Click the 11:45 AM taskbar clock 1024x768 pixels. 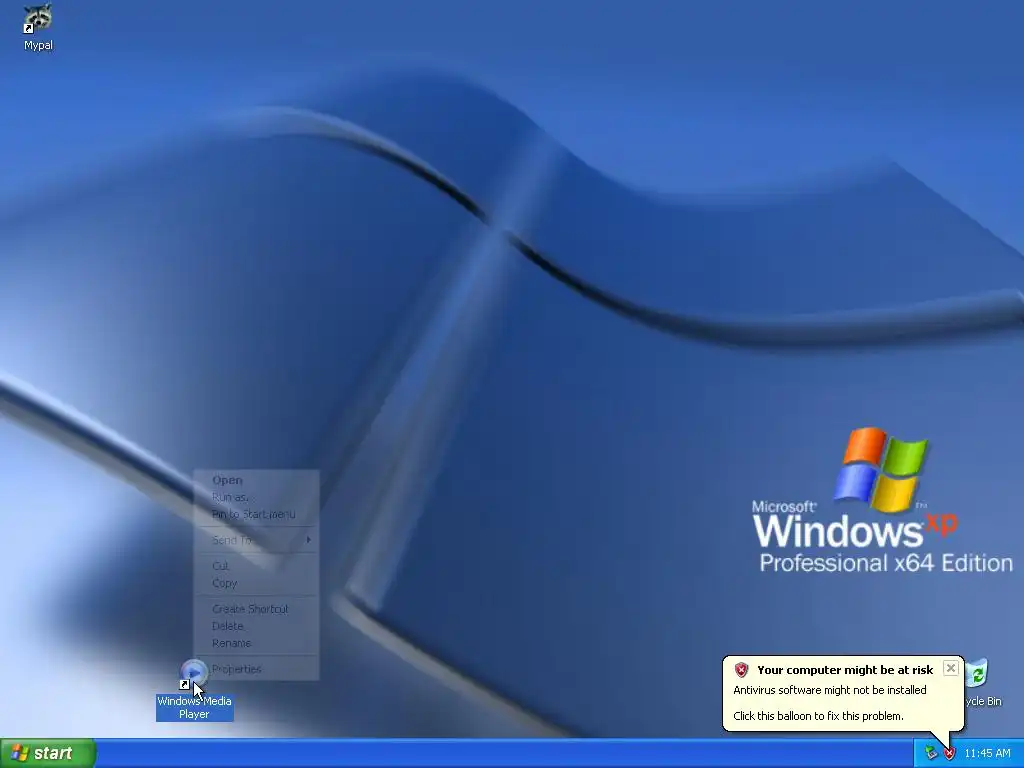pos(987,754)
